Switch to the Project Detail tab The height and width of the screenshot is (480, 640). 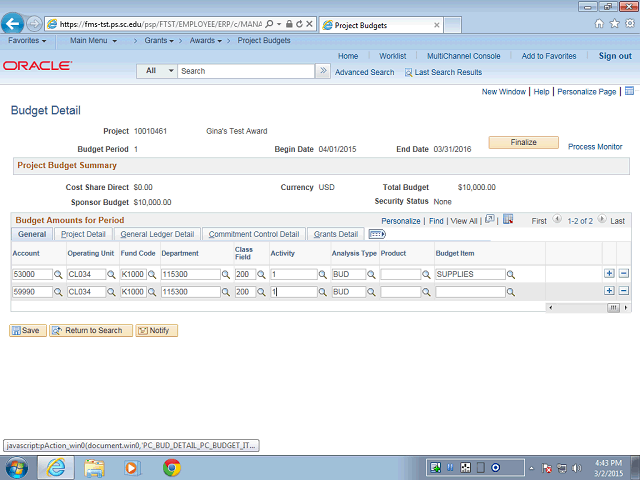pos(83,234)
